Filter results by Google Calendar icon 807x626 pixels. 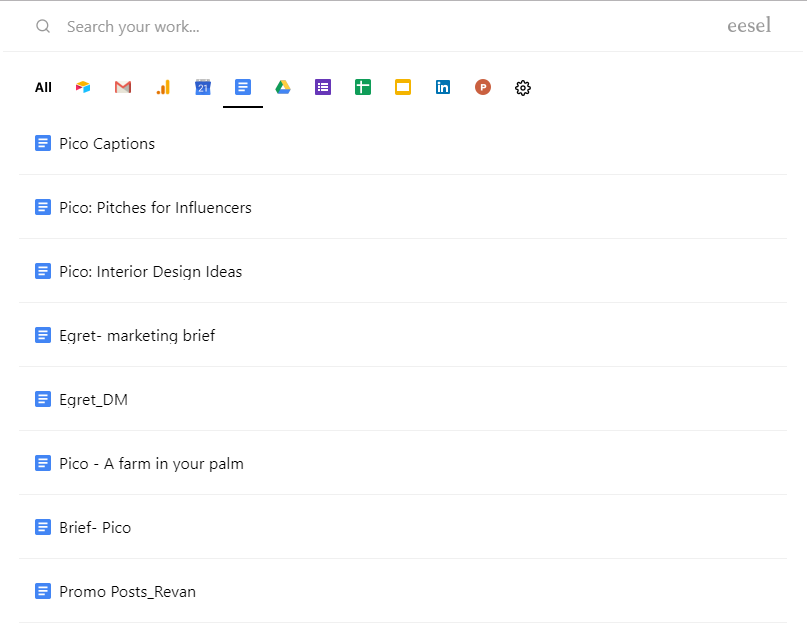click(203, 88)
